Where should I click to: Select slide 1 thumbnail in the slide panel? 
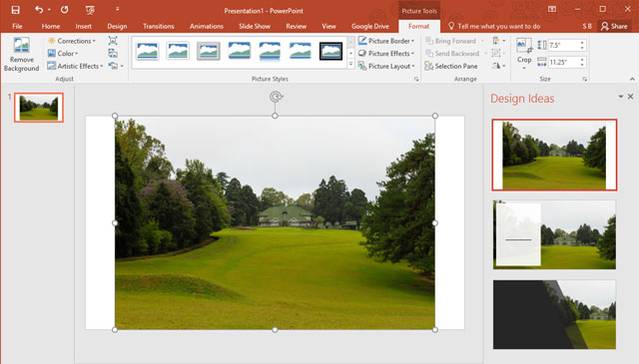[39, 108]
